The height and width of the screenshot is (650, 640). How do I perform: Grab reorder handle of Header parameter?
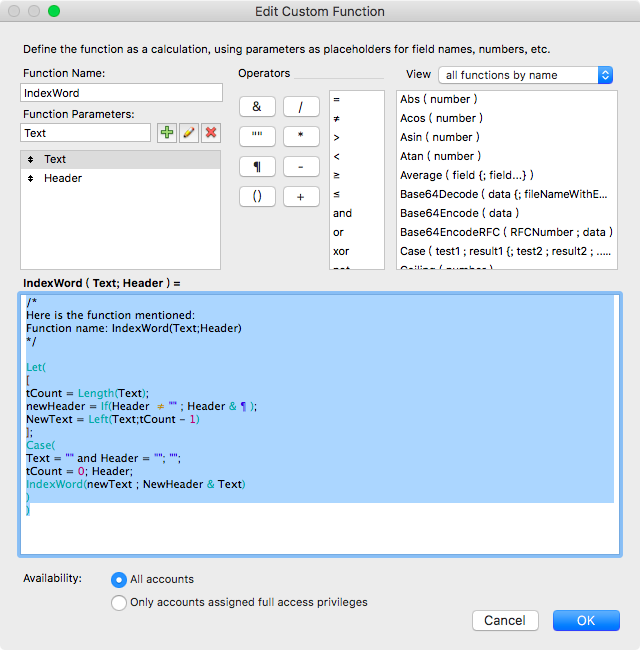[31, 178]
